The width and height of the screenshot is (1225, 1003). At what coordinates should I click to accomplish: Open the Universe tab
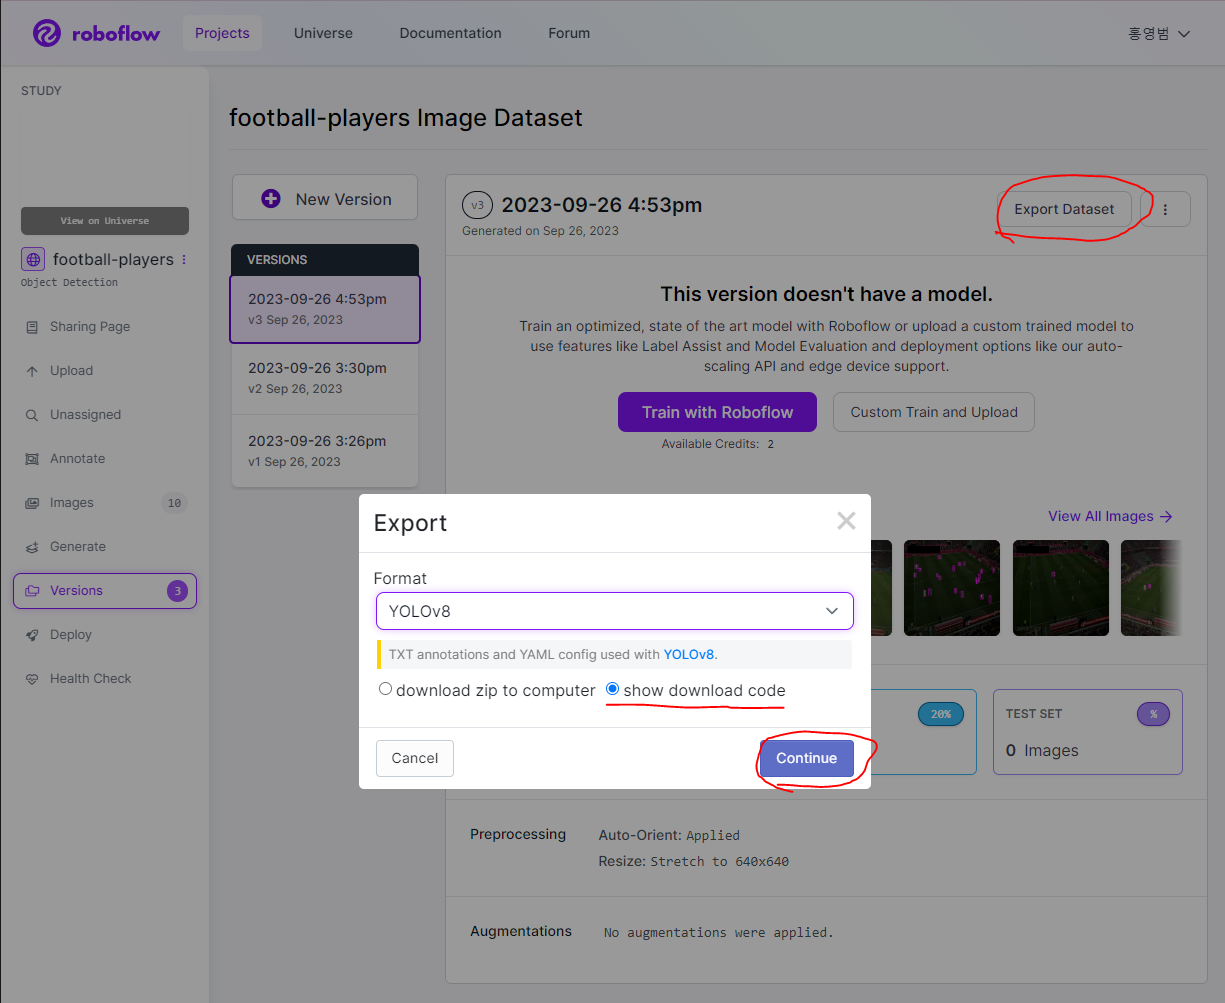[323, 33]
